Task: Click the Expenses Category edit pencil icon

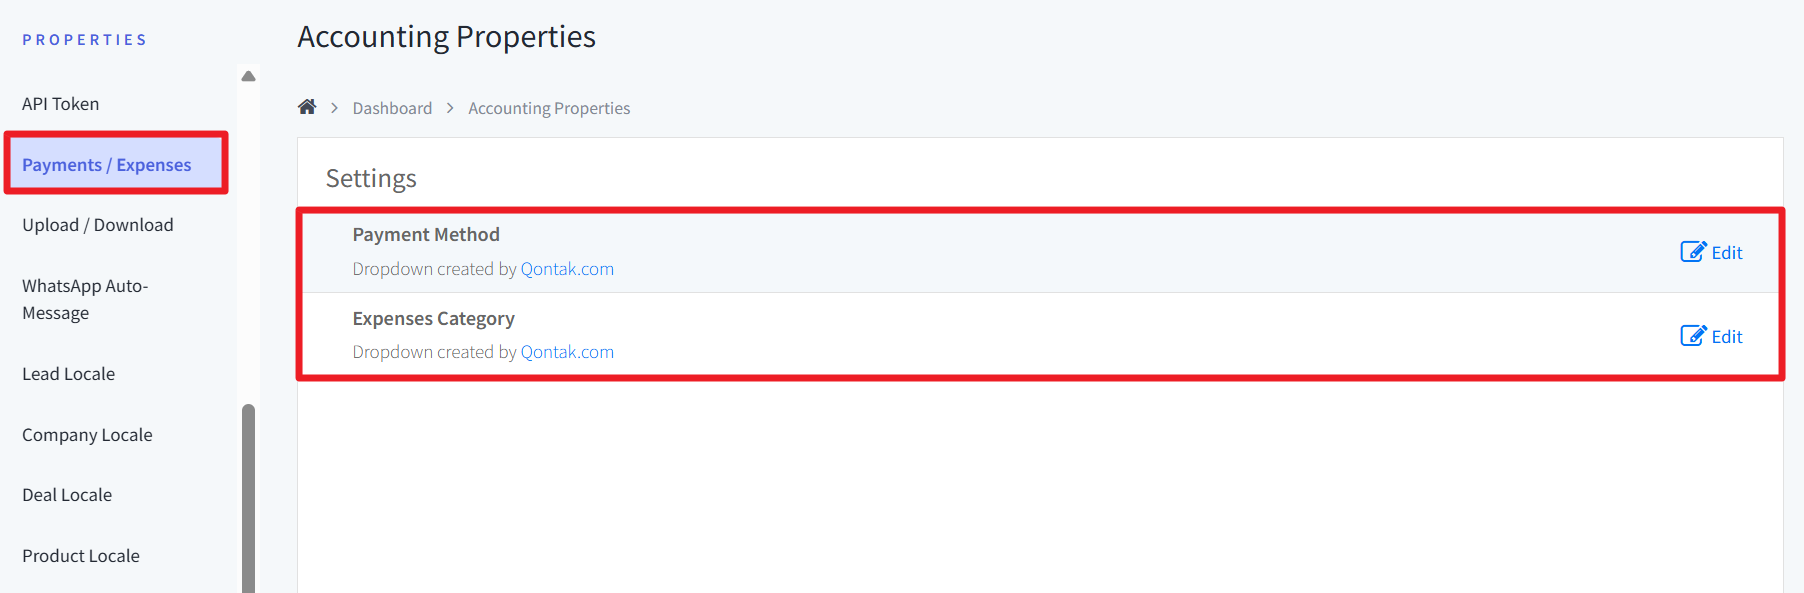Action: (1693, 336)
